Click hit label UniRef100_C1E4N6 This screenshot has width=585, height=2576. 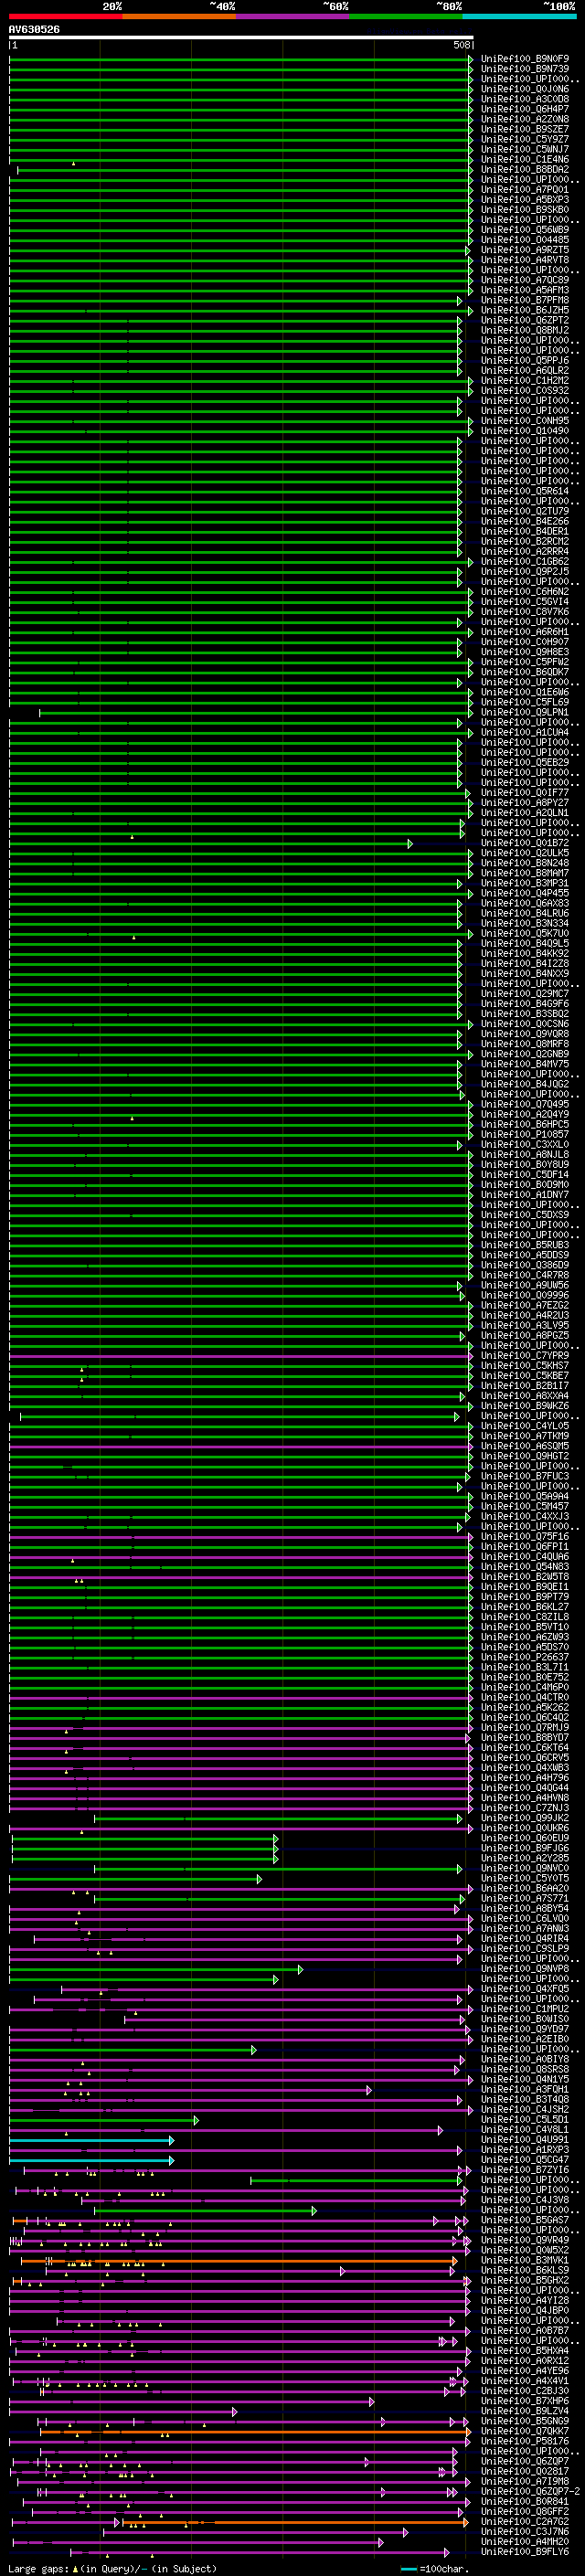524,159
